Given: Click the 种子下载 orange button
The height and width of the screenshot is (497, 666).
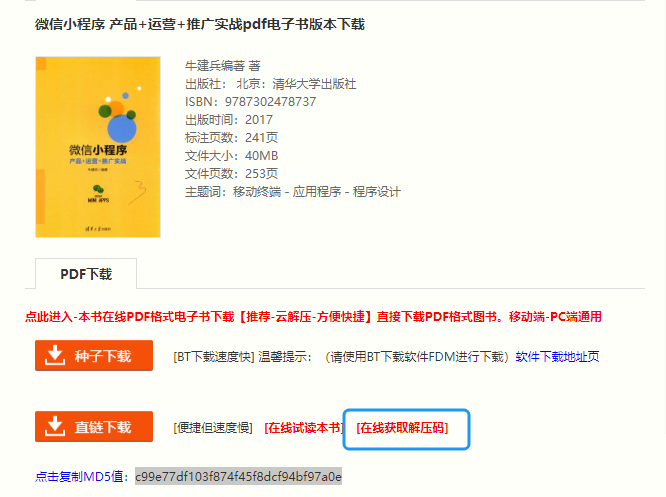Looking at the screenshot, I should tap(94, 356).
